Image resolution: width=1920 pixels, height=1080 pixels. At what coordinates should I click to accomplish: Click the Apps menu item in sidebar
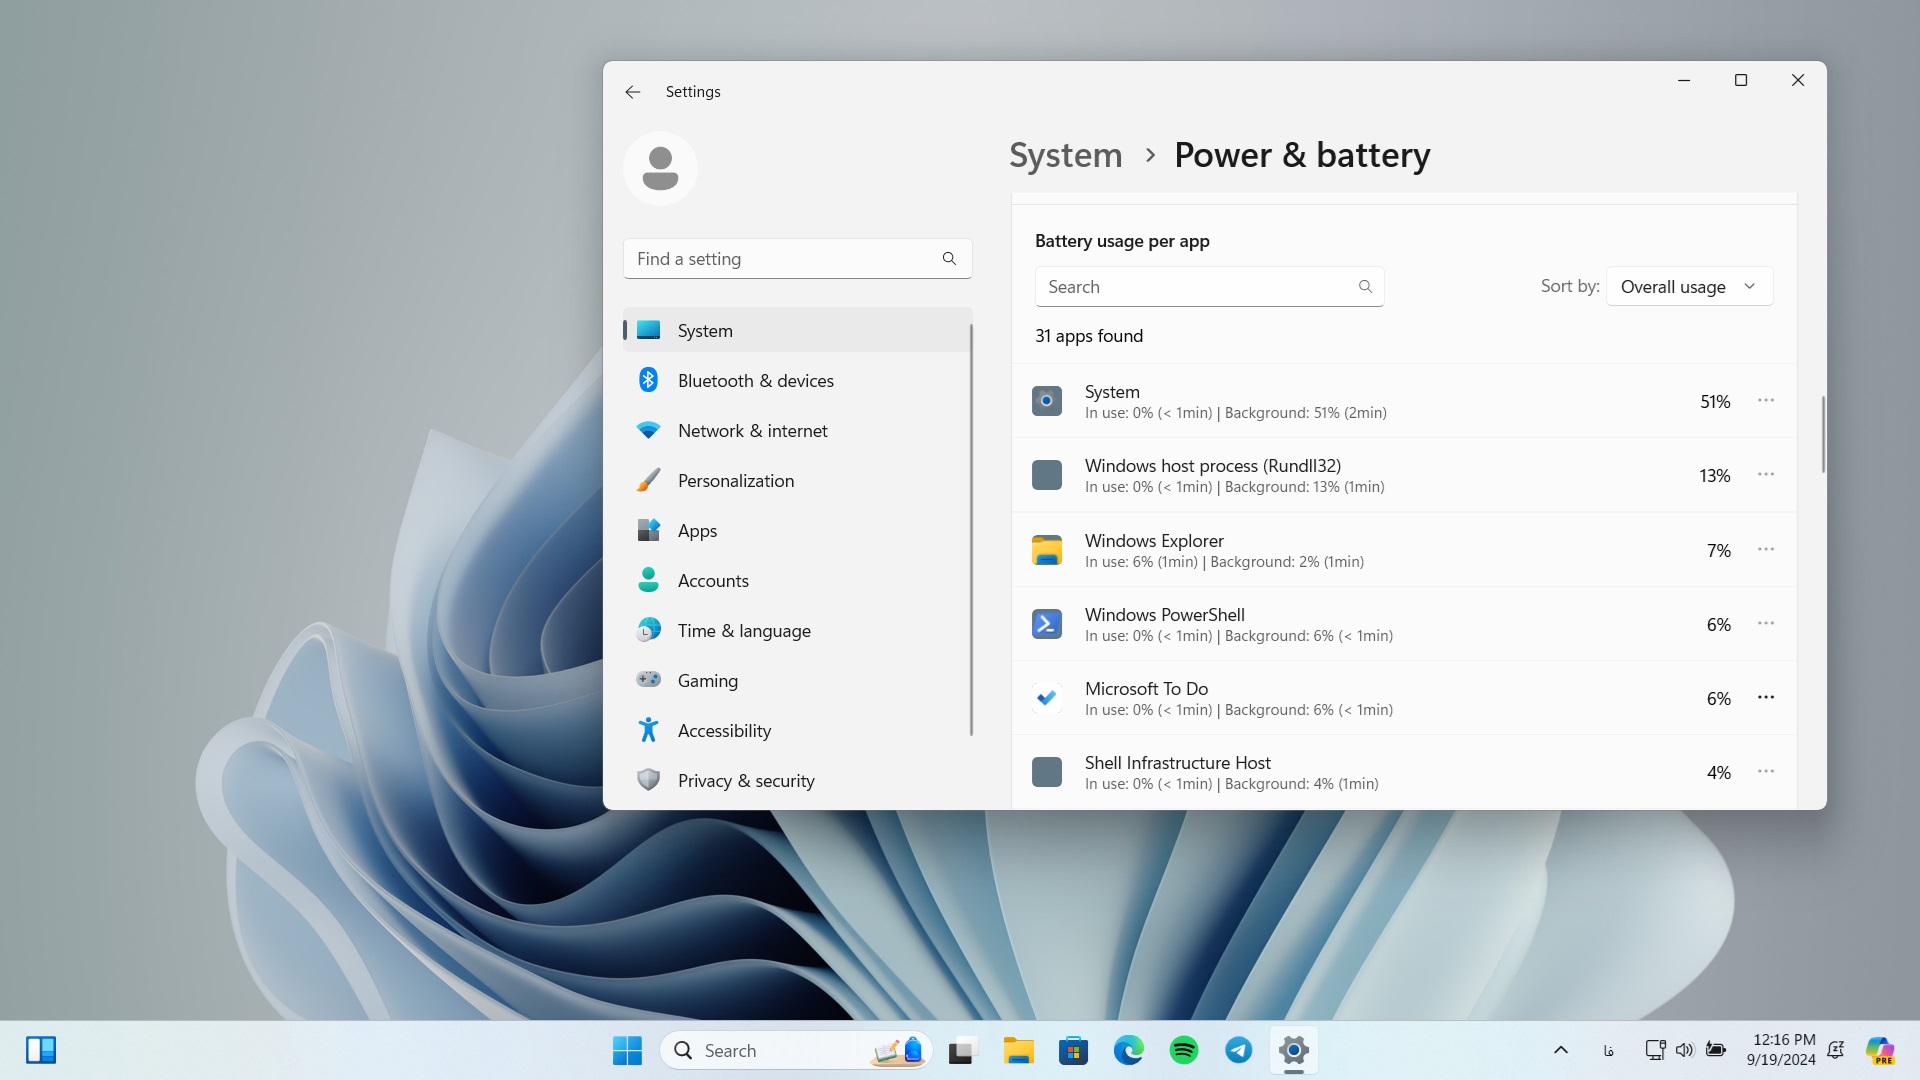(x=696, y=530)
